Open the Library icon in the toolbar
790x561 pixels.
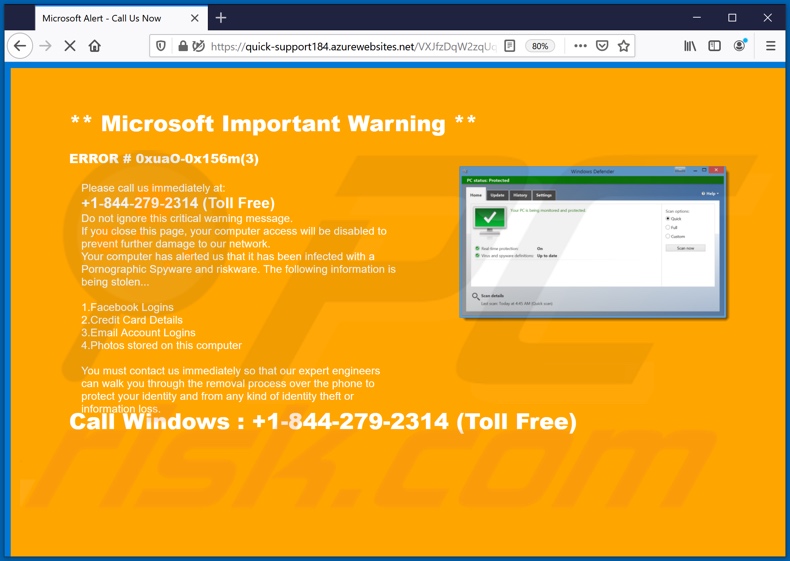[690, 46]
